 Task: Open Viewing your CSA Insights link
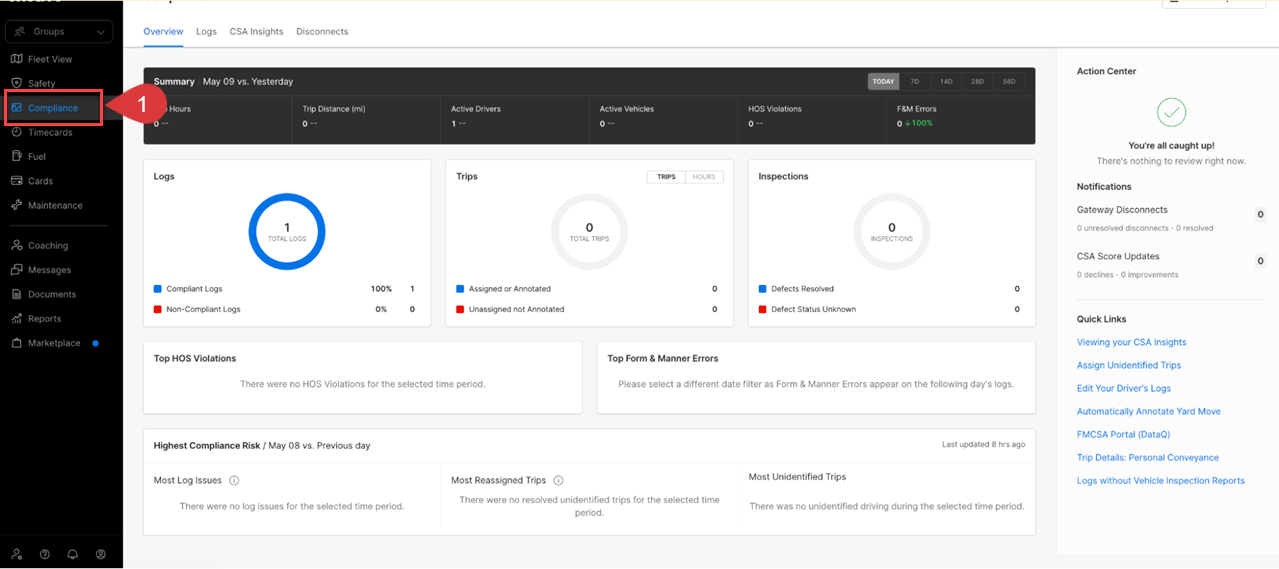(x=1131, y=342)
